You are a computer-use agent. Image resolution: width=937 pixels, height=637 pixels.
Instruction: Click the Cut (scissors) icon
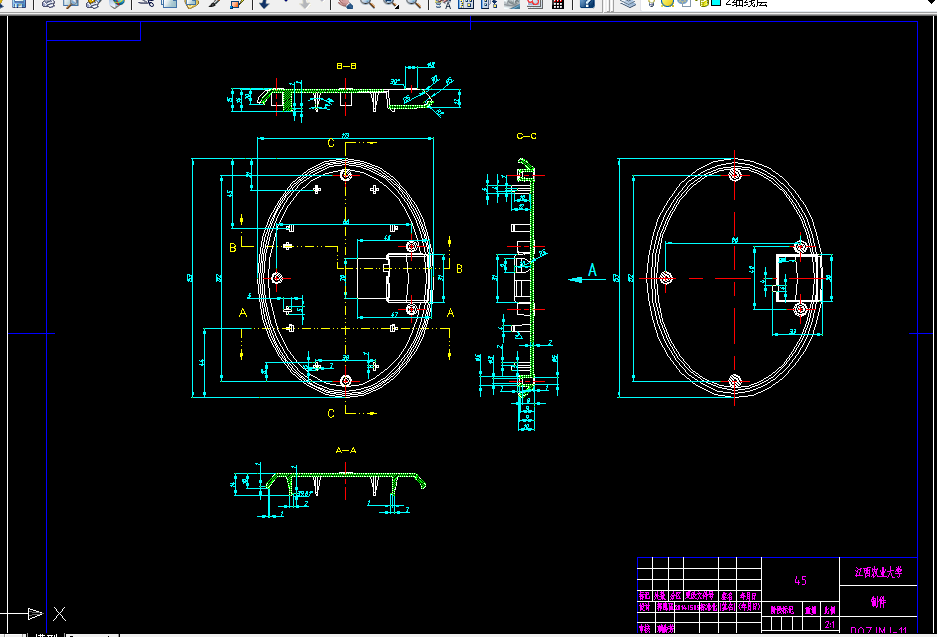point(146,3)
